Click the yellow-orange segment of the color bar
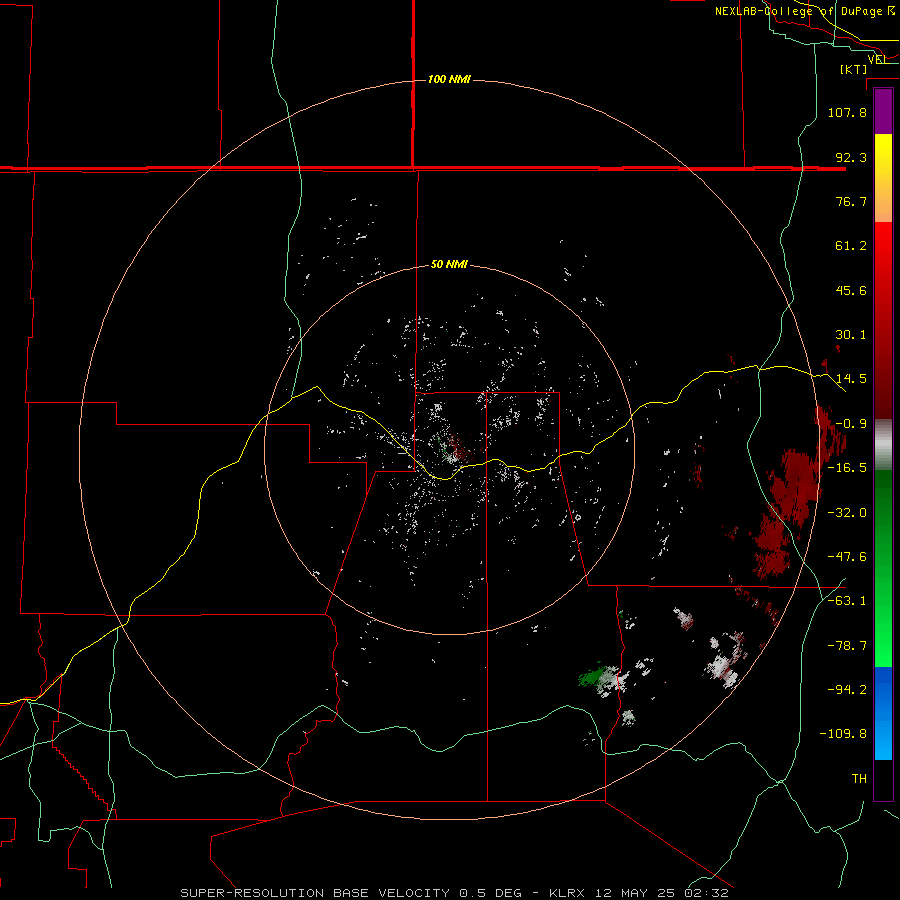 point(883,178)
